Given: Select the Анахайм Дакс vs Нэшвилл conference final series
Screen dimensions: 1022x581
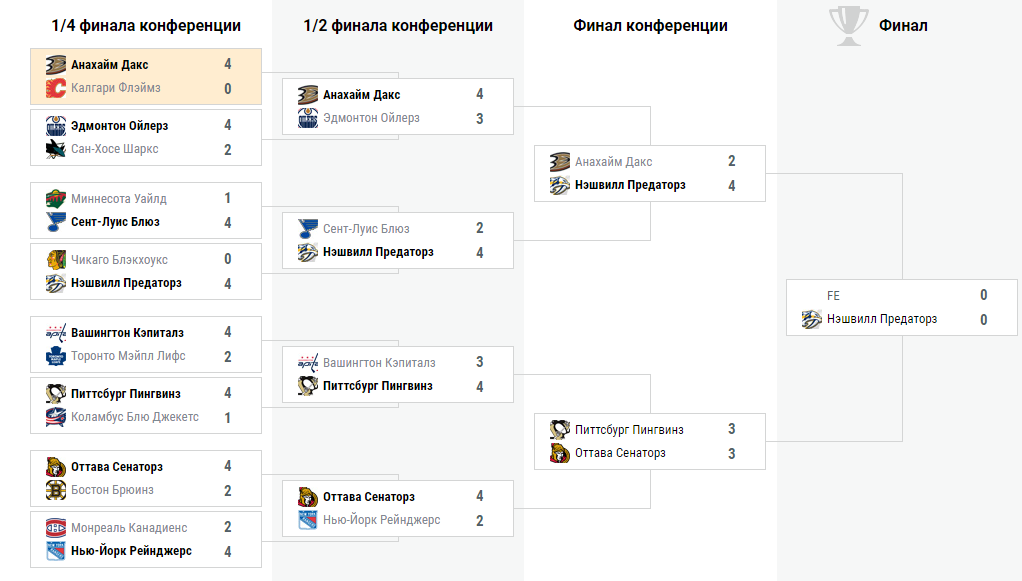Looking at the screenshot, I should coord(650,173).
